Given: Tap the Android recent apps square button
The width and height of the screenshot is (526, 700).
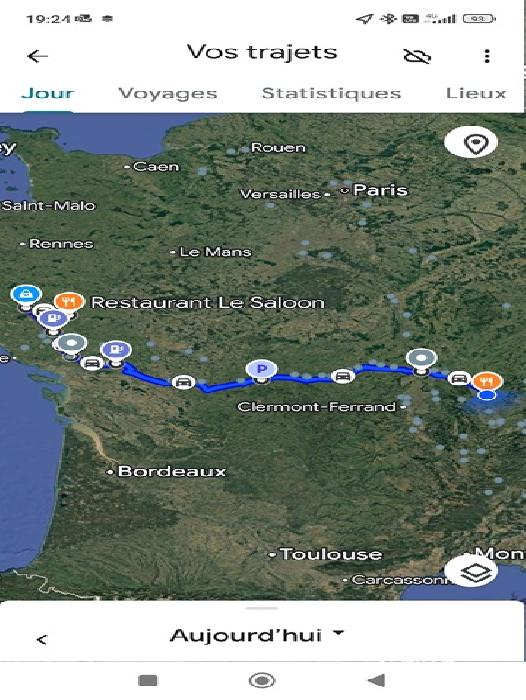Looking at the screenshot, I should point(148,680).
